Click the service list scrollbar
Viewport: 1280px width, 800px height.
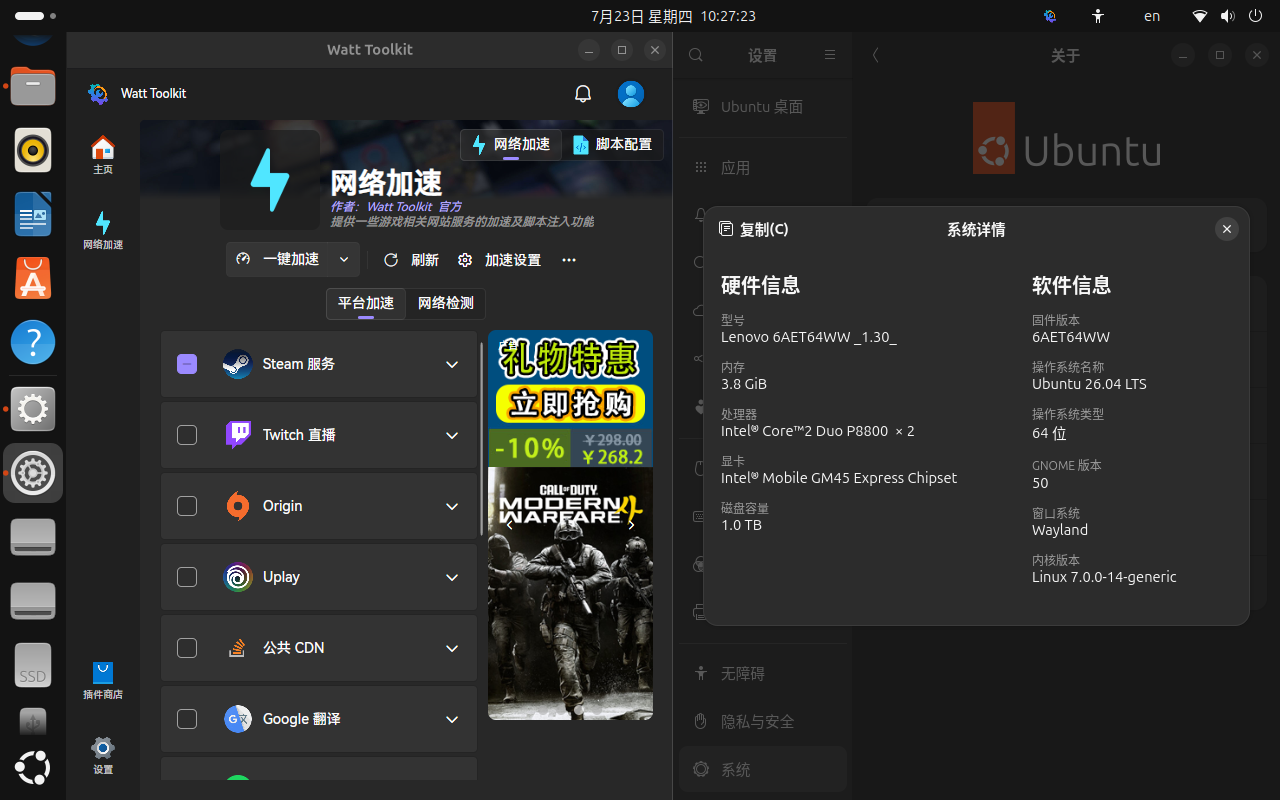click(x=483, y=440)
